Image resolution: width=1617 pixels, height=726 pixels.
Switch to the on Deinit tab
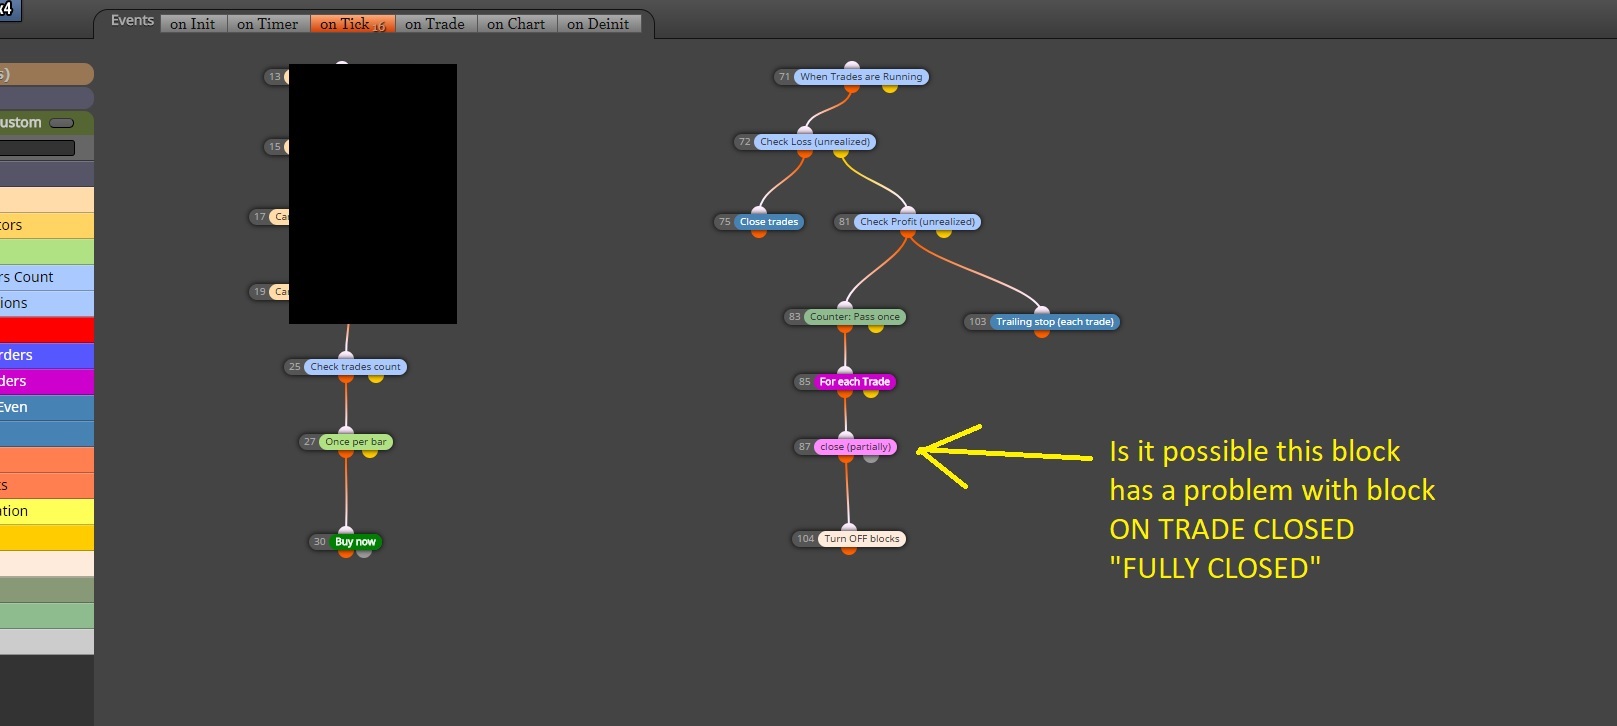[x=598, y=24]
